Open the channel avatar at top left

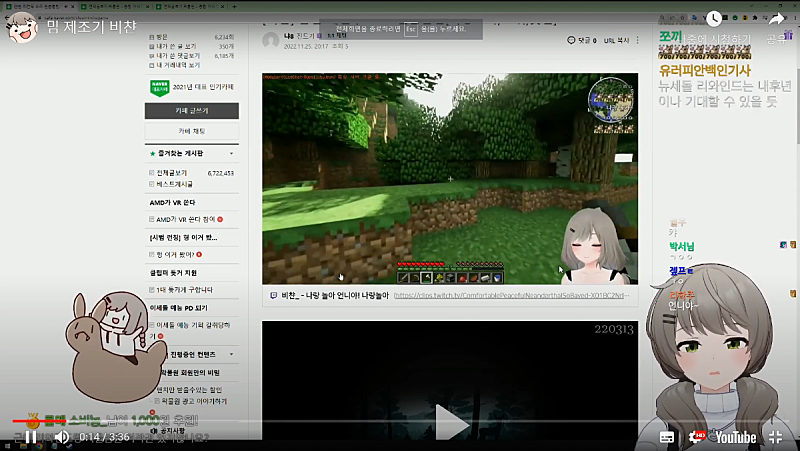pyautogui.click(x=21, y=25)
